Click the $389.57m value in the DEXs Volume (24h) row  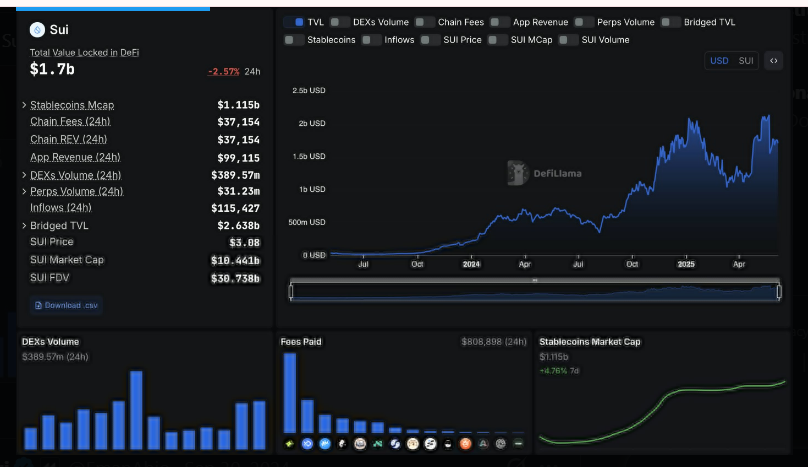pyautogui.click(x=235, y=175)
